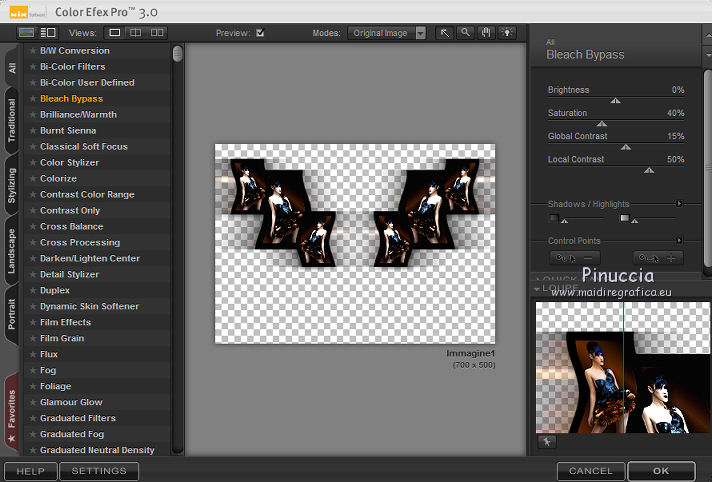
Task: Select the single image view icon
Action: [x=115, y=33]
